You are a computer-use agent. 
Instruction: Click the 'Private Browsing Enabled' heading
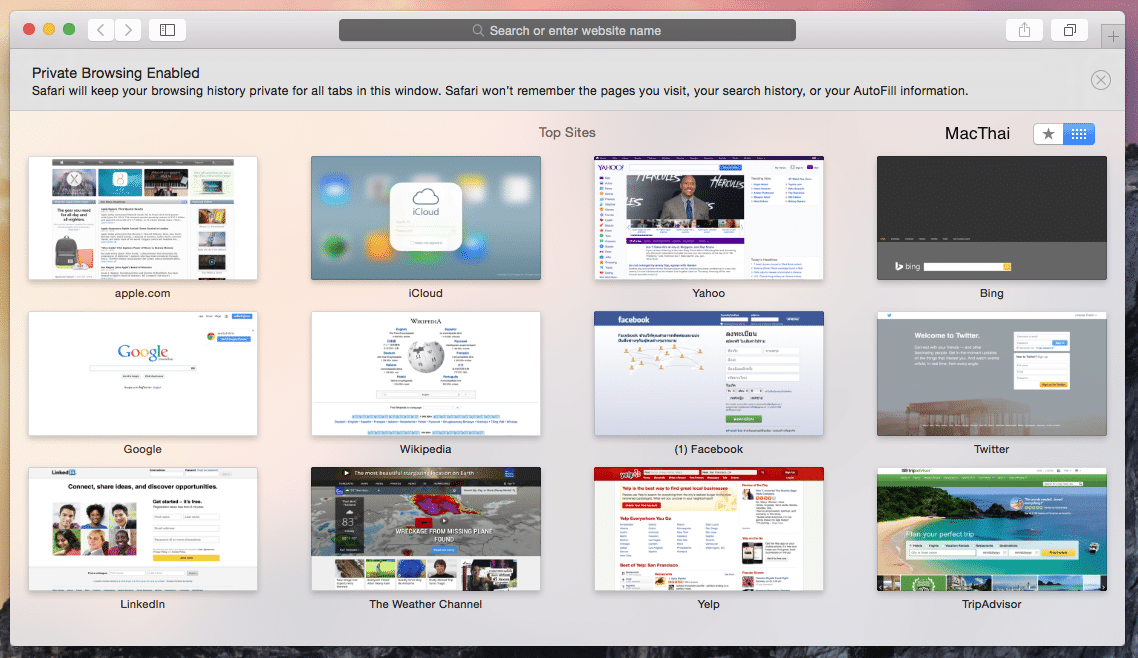[115, 73]
